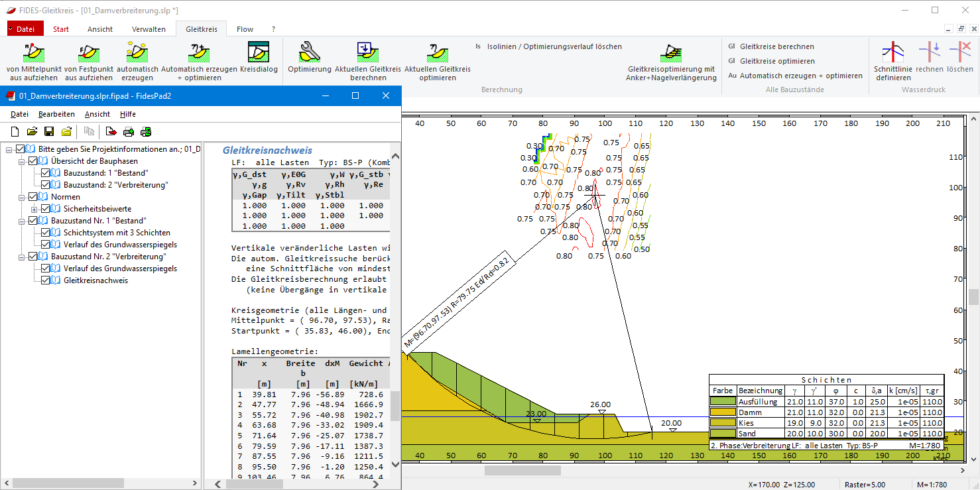Click the green Ausfüllung color swatch in legend
The width and height of the screenshot is (980, 490).
click(722, 400)
